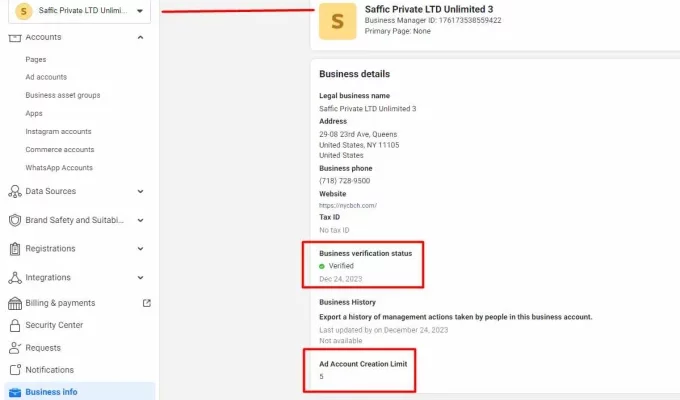Viewport: 680px width, 400px height.
Task: Click the 'Last updated by on December 24, 2023' text
Action: (x=383, y=330)
